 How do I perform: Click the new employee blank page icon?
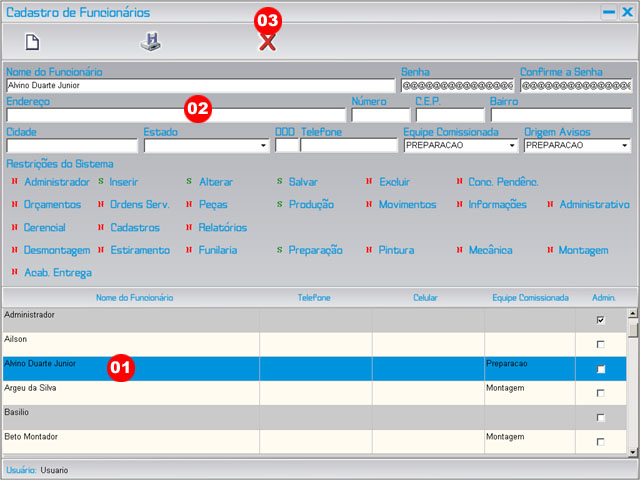tap(32, 42)
